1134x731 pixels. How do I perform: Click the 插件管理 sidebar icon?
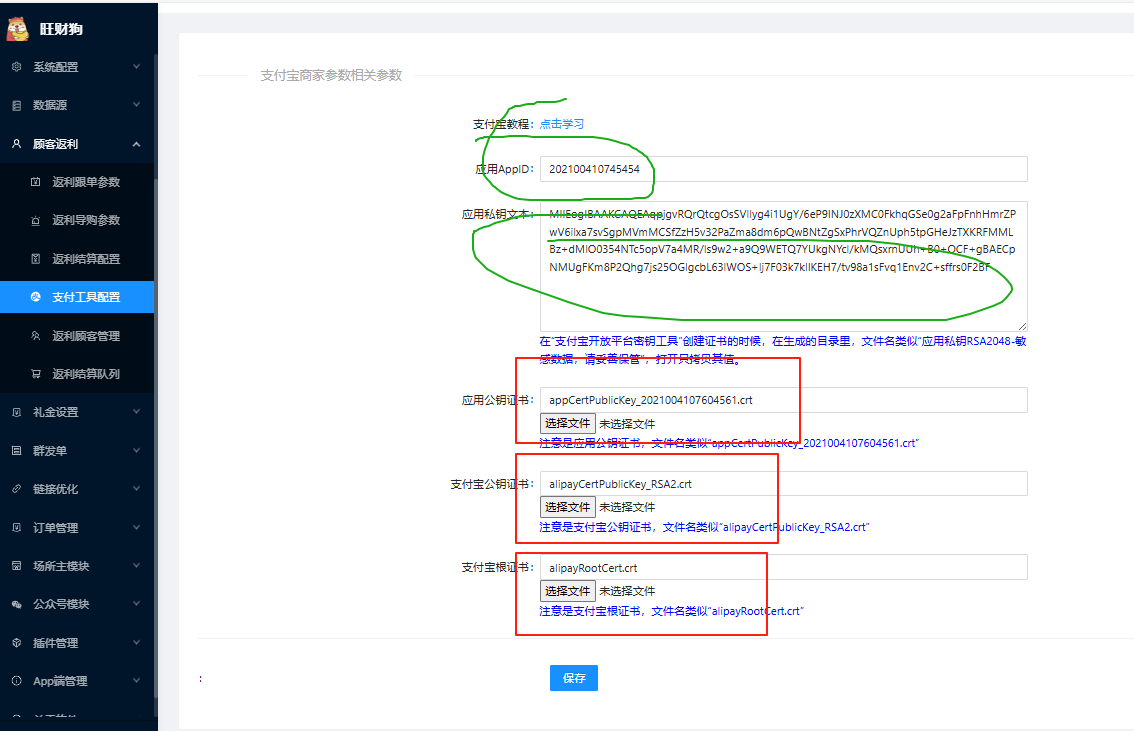16,643
